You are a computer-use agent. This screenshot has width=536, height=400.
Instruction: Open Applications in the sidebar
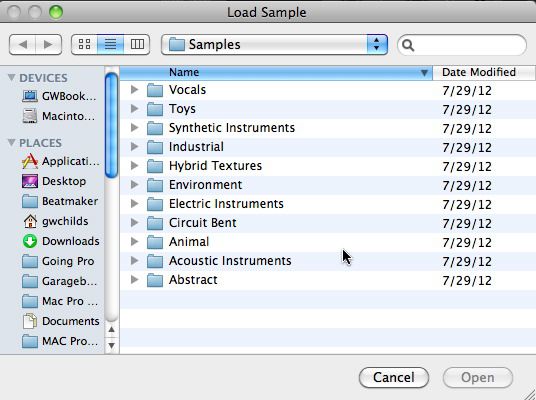click(61, 161)
